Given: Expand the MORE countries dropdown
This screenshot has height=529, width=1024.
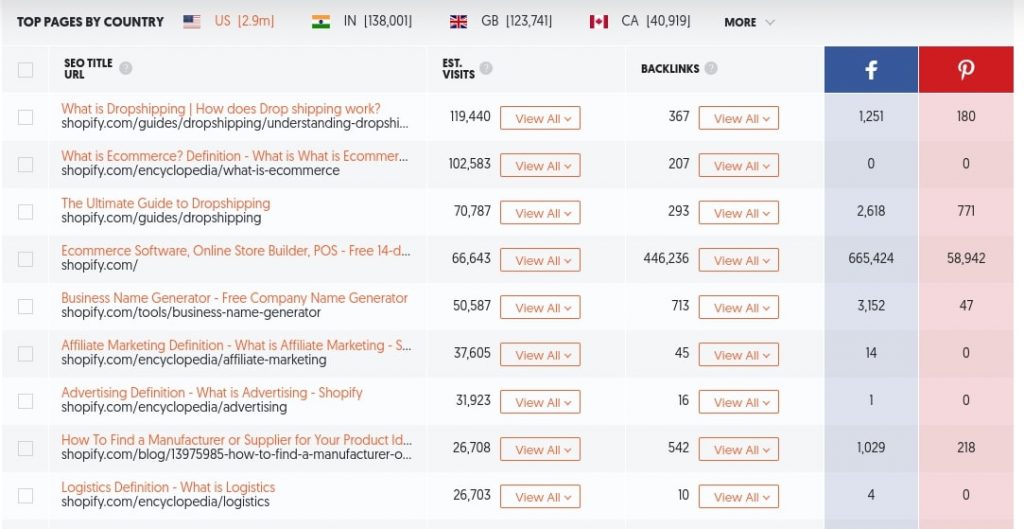Looking at the screenshot, I should click(749, 22).
